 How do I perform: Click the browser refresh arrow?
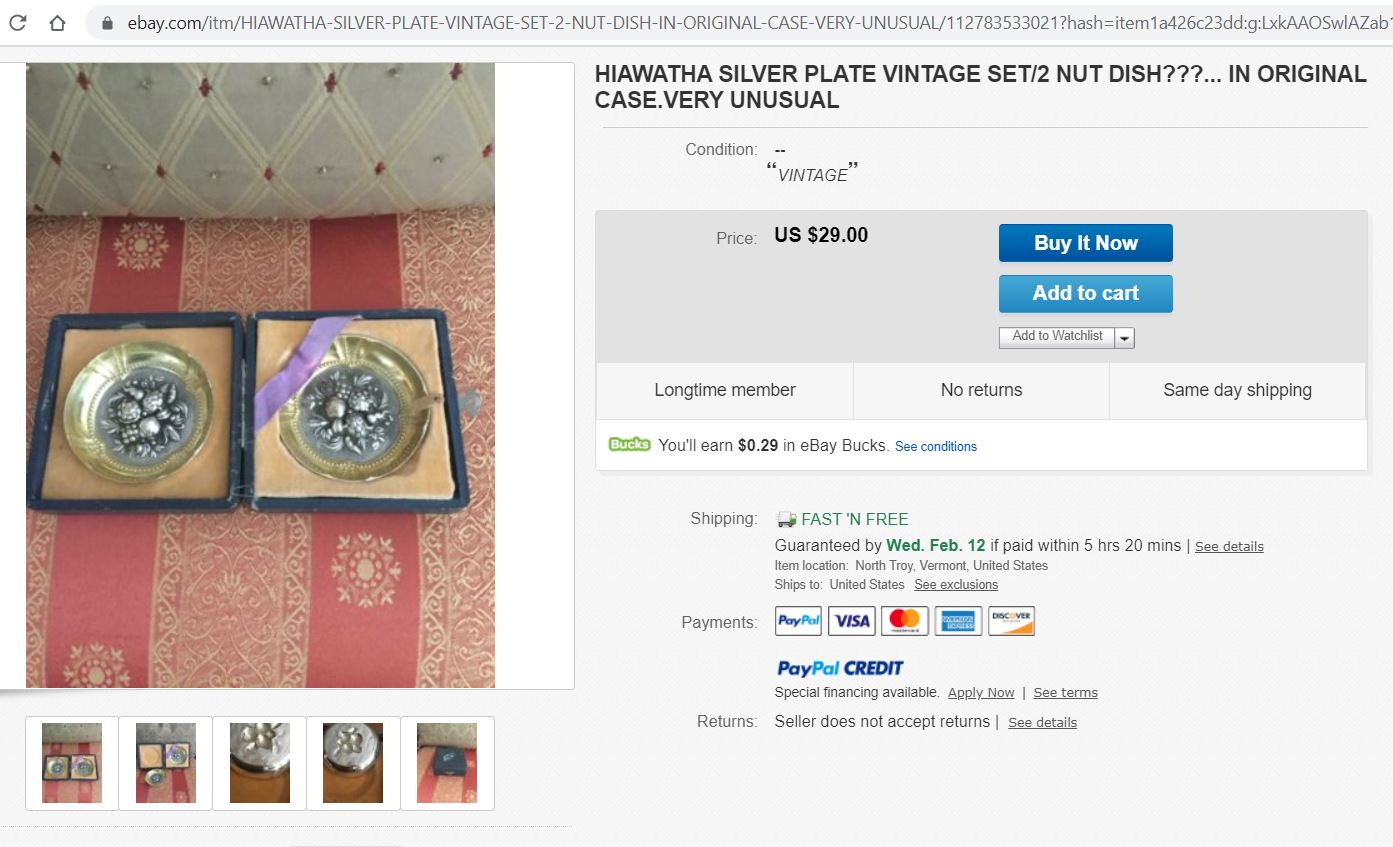point(17,22)
